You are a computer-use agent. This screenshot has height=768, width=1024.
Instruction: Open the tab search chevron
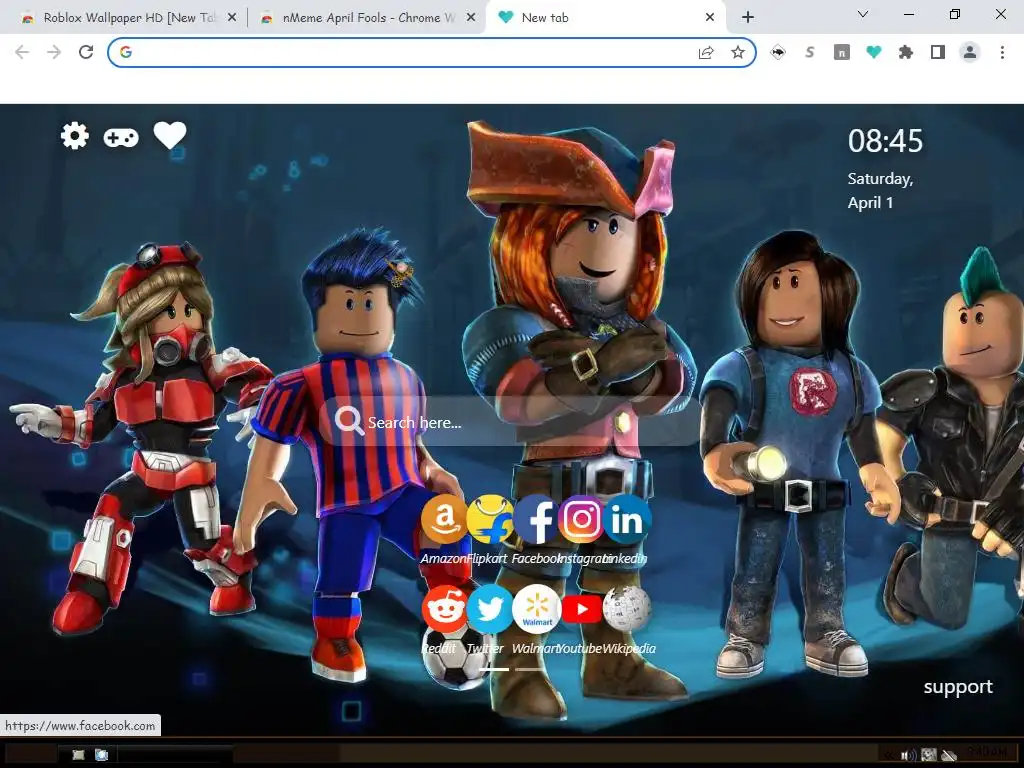pyautogui.click(x=863, y=14)
